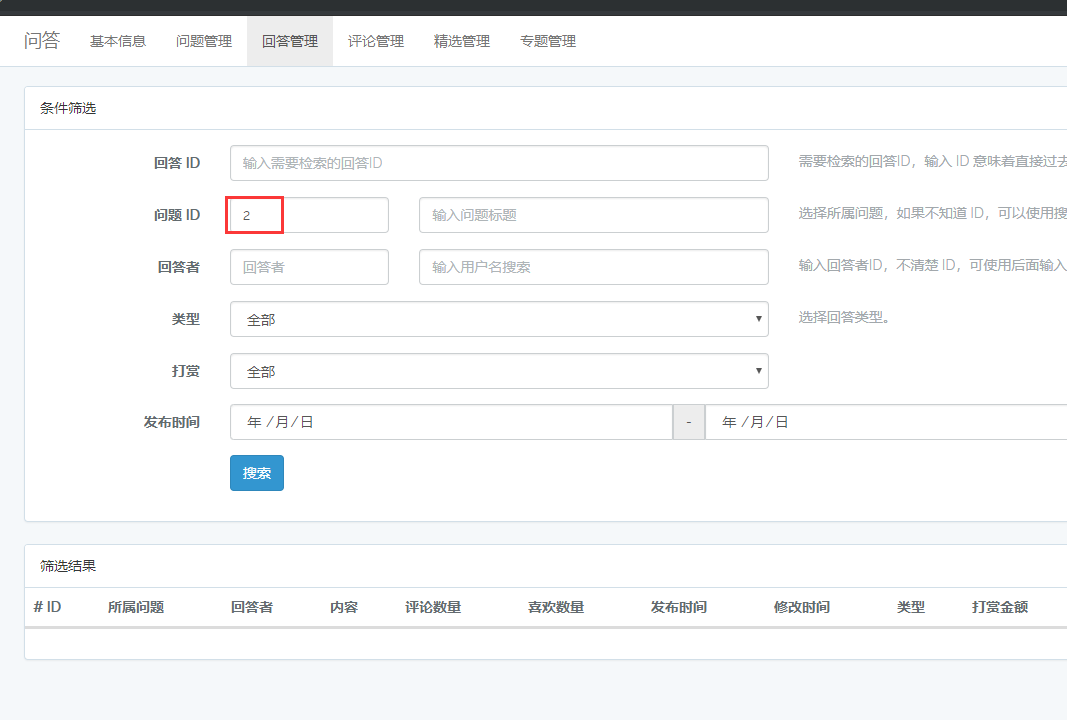Open the 精选管理 tab

click(461, 41)
